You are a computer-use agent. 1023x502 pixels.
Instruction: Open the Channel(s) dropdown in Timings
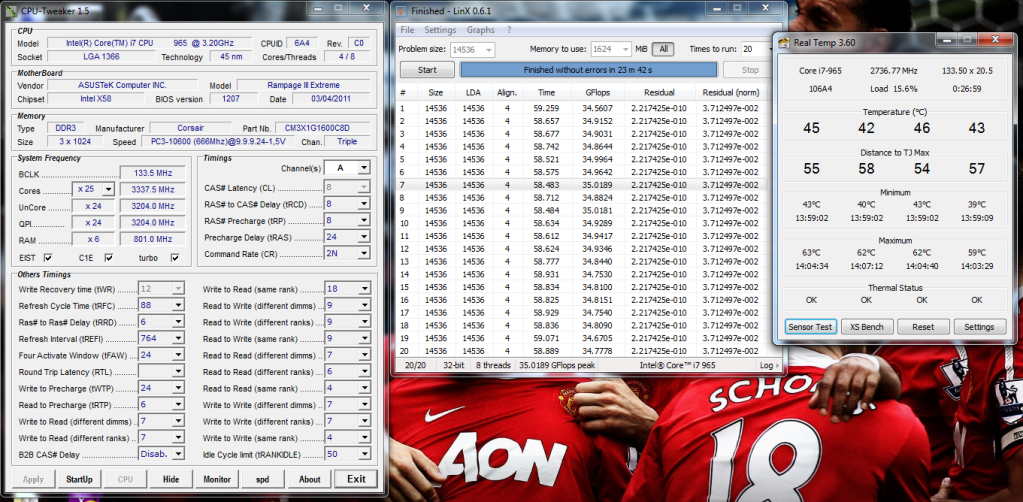click(x=362, y=168)
